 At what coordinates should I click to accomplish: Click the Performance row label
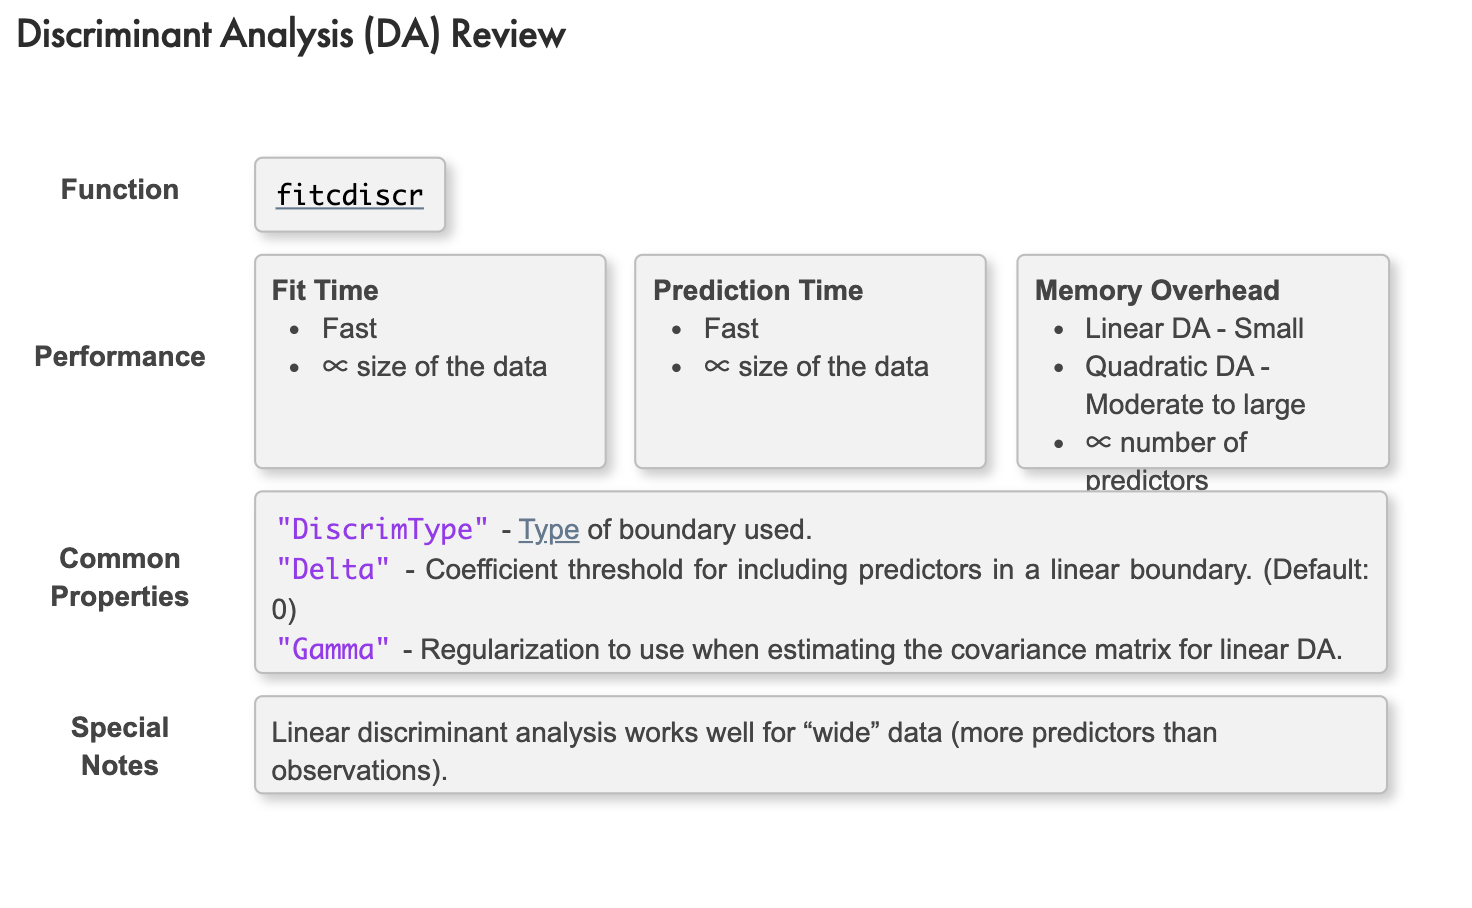tap(120, 356)
